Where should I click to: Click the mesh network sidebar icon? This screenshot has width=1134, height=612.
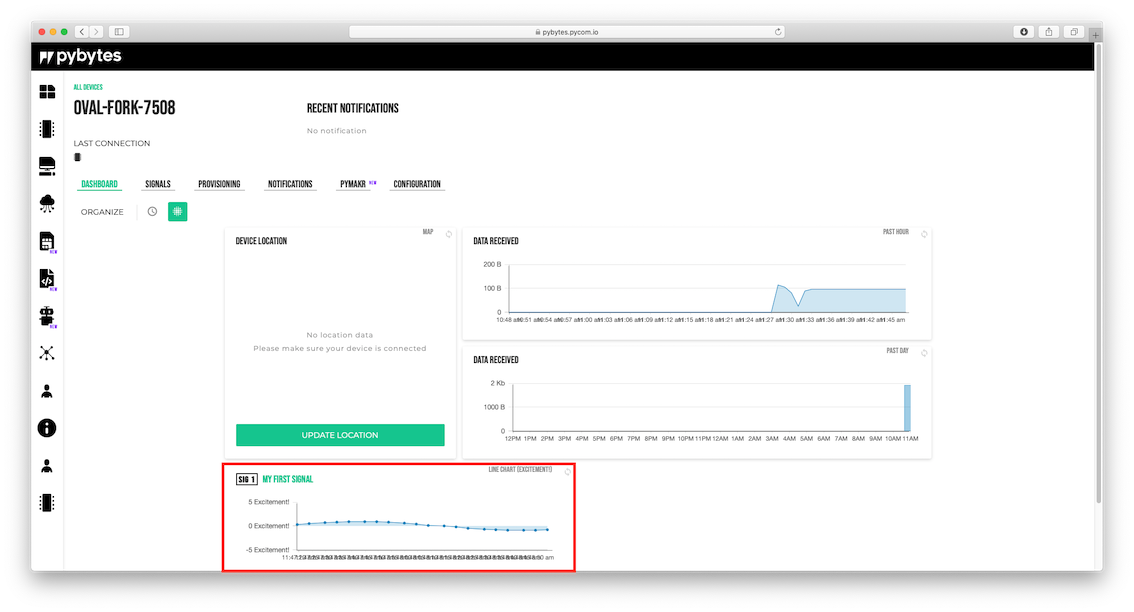point(47,353)
